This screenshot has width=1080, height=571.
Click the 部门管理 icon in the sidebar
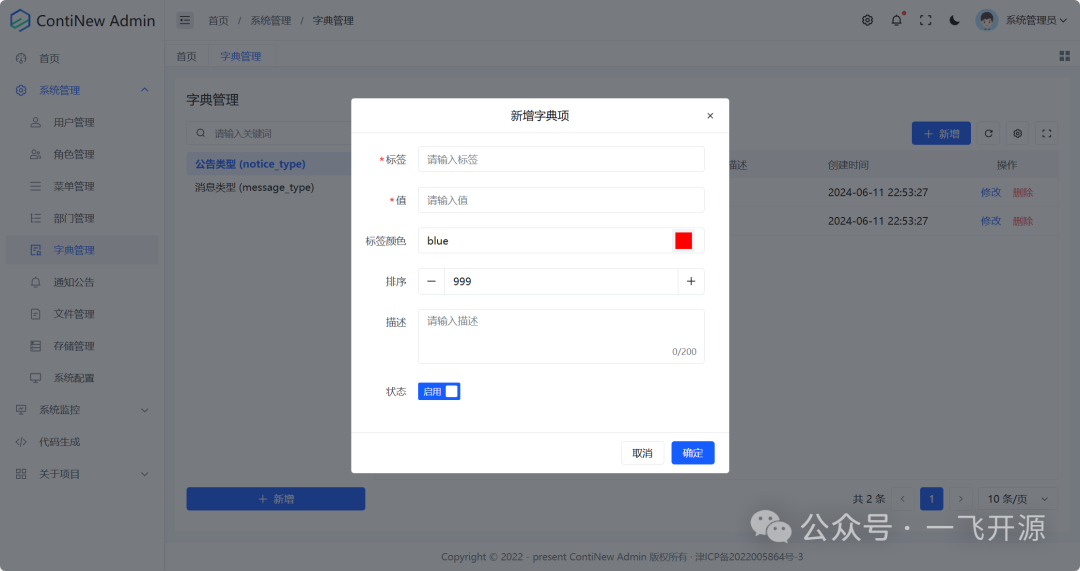pos(35,218)
